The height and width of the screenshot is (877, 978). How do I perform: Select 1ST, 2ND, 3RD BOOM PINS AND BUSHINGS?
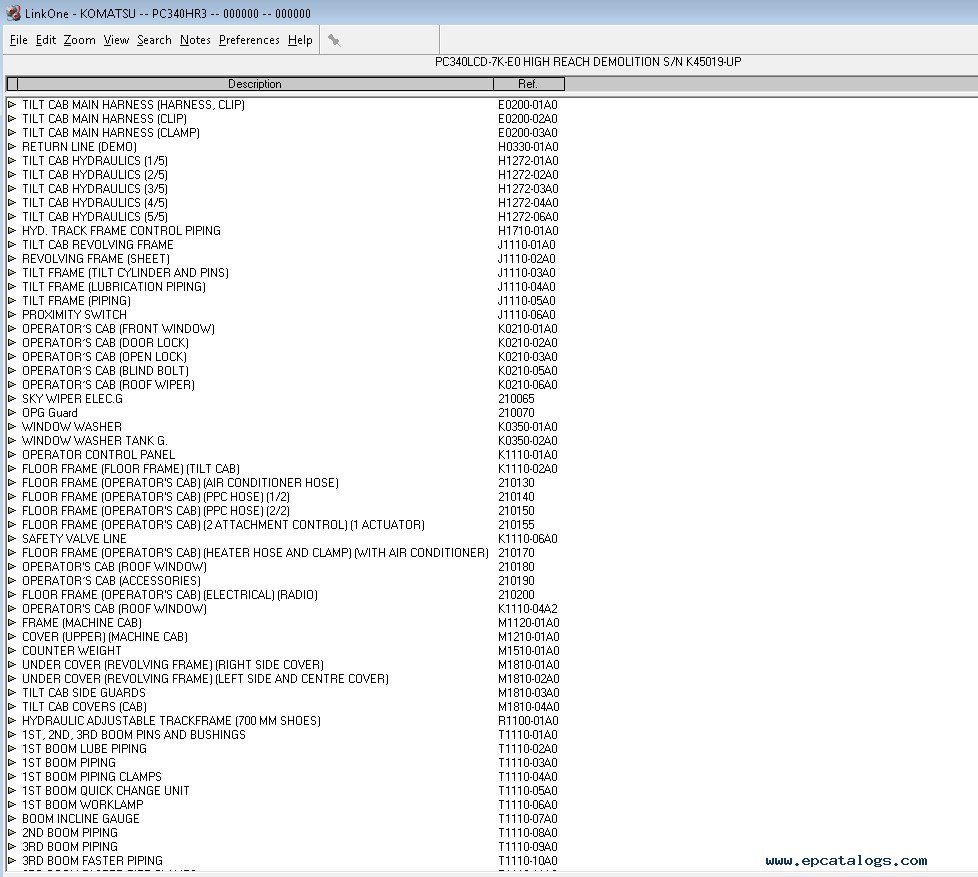click(134, 735)
